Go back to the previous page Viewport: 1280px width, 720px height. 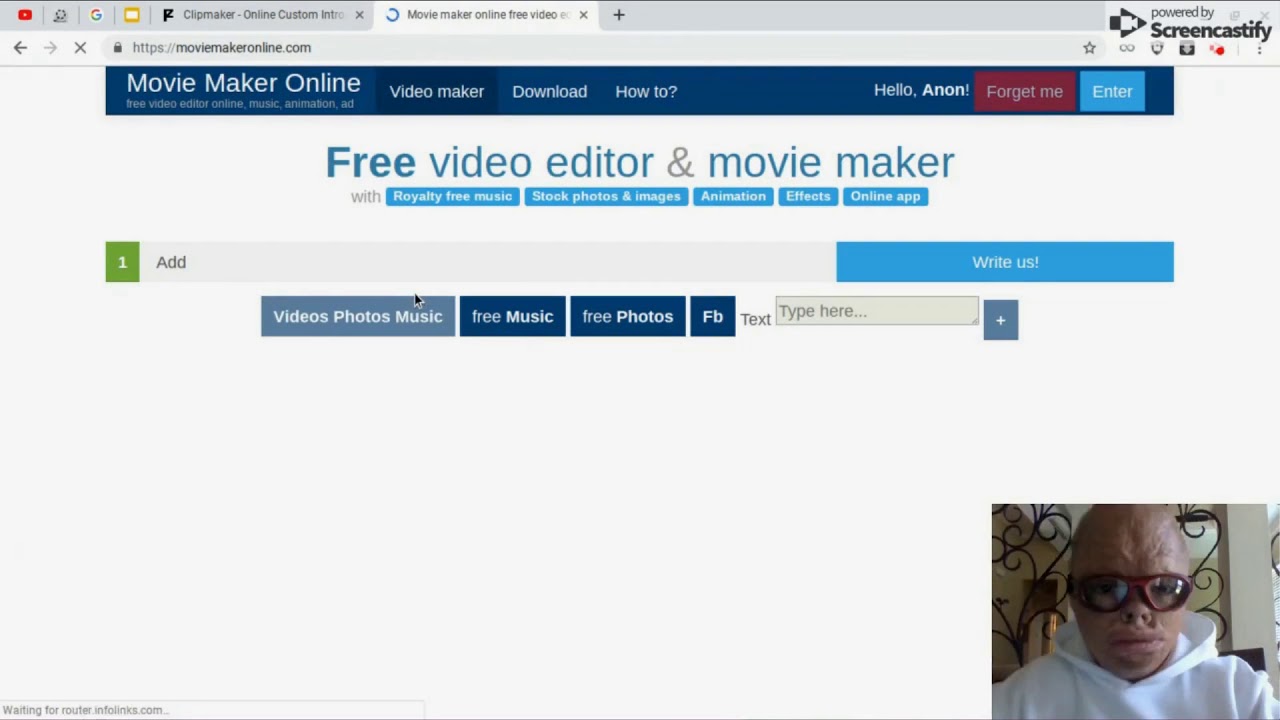coord(20,47)
